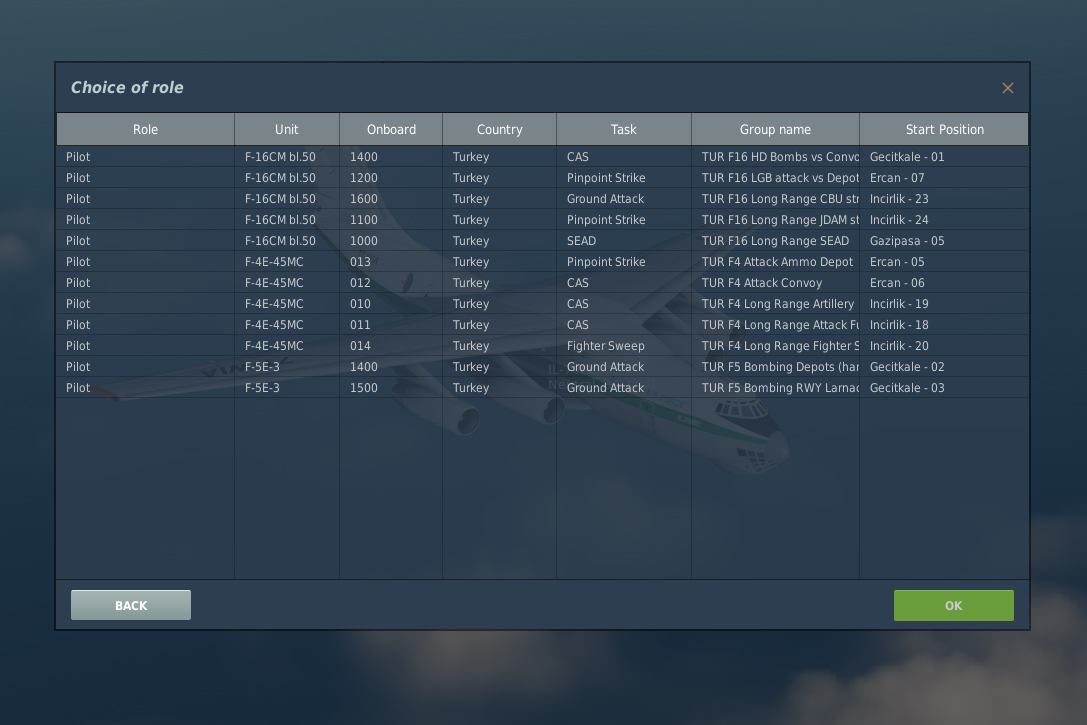Sort table by Country header
The width and height of the screenshot is (1087, 725).
(499, 129)
